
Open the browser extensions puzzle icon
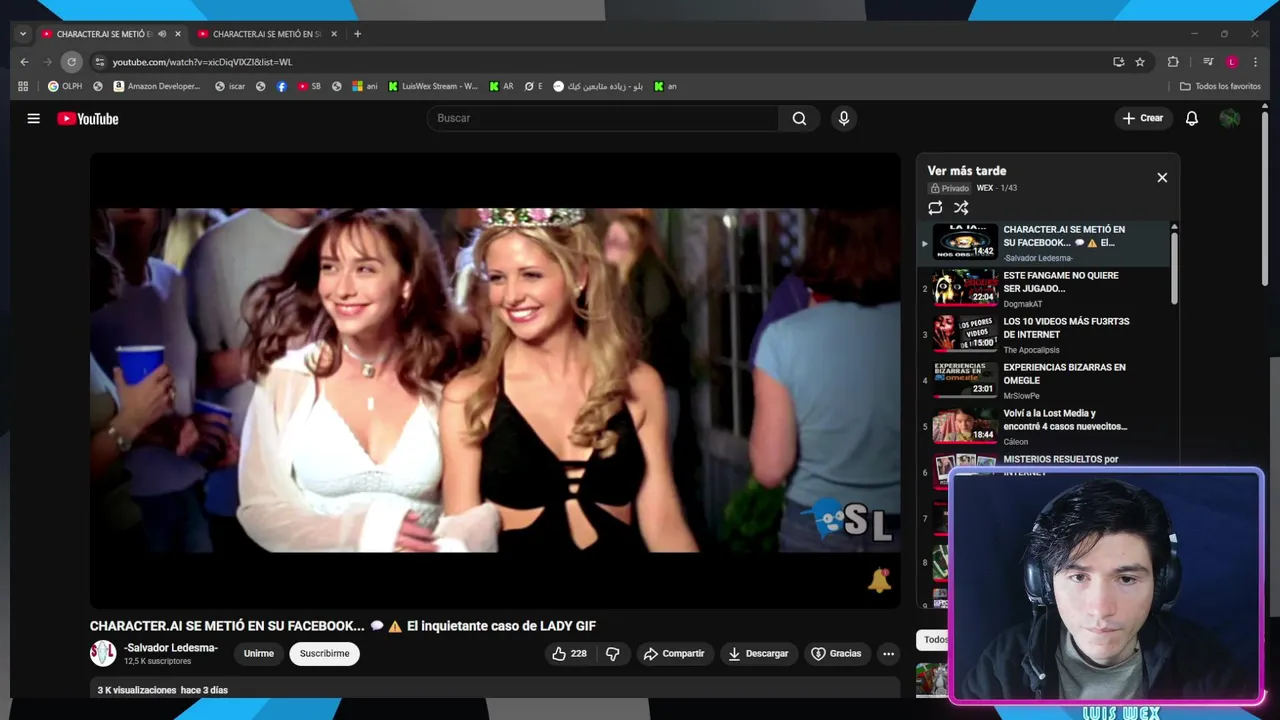[x=1173, y=62]
